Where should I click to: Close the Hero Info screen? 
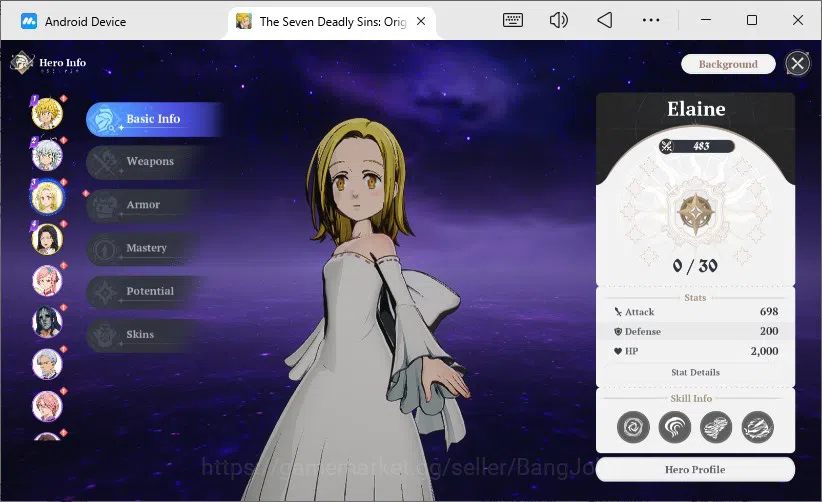point(797,64)
